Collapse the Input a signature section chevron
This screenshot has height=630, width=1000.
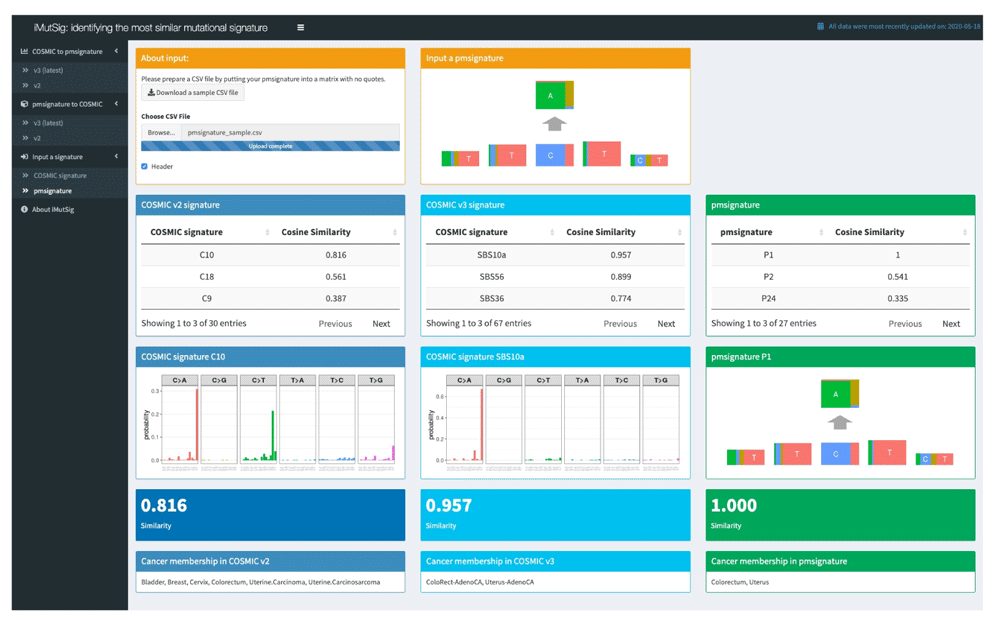tap(116, 157)
